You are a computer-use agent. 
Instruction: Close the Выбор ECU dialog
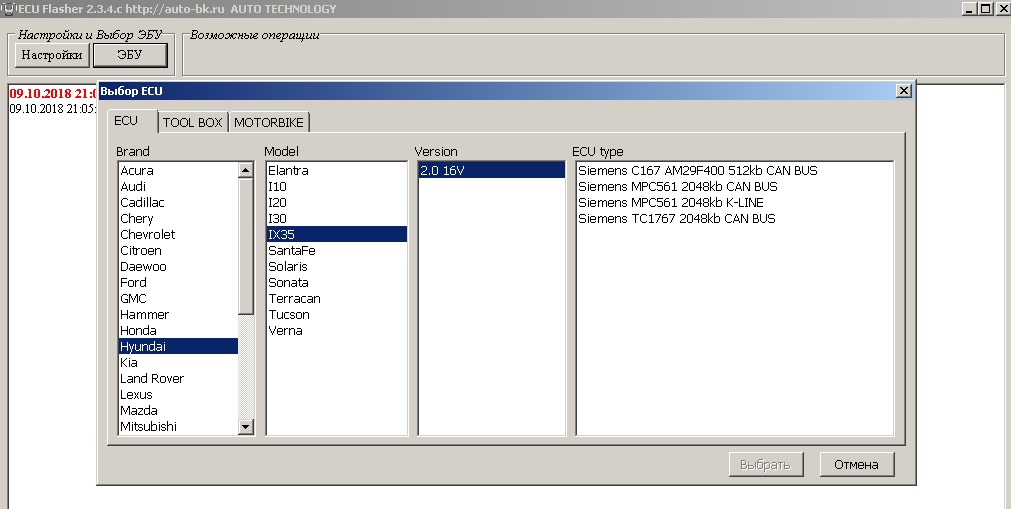pyautogui.click(x=904, y=91)
